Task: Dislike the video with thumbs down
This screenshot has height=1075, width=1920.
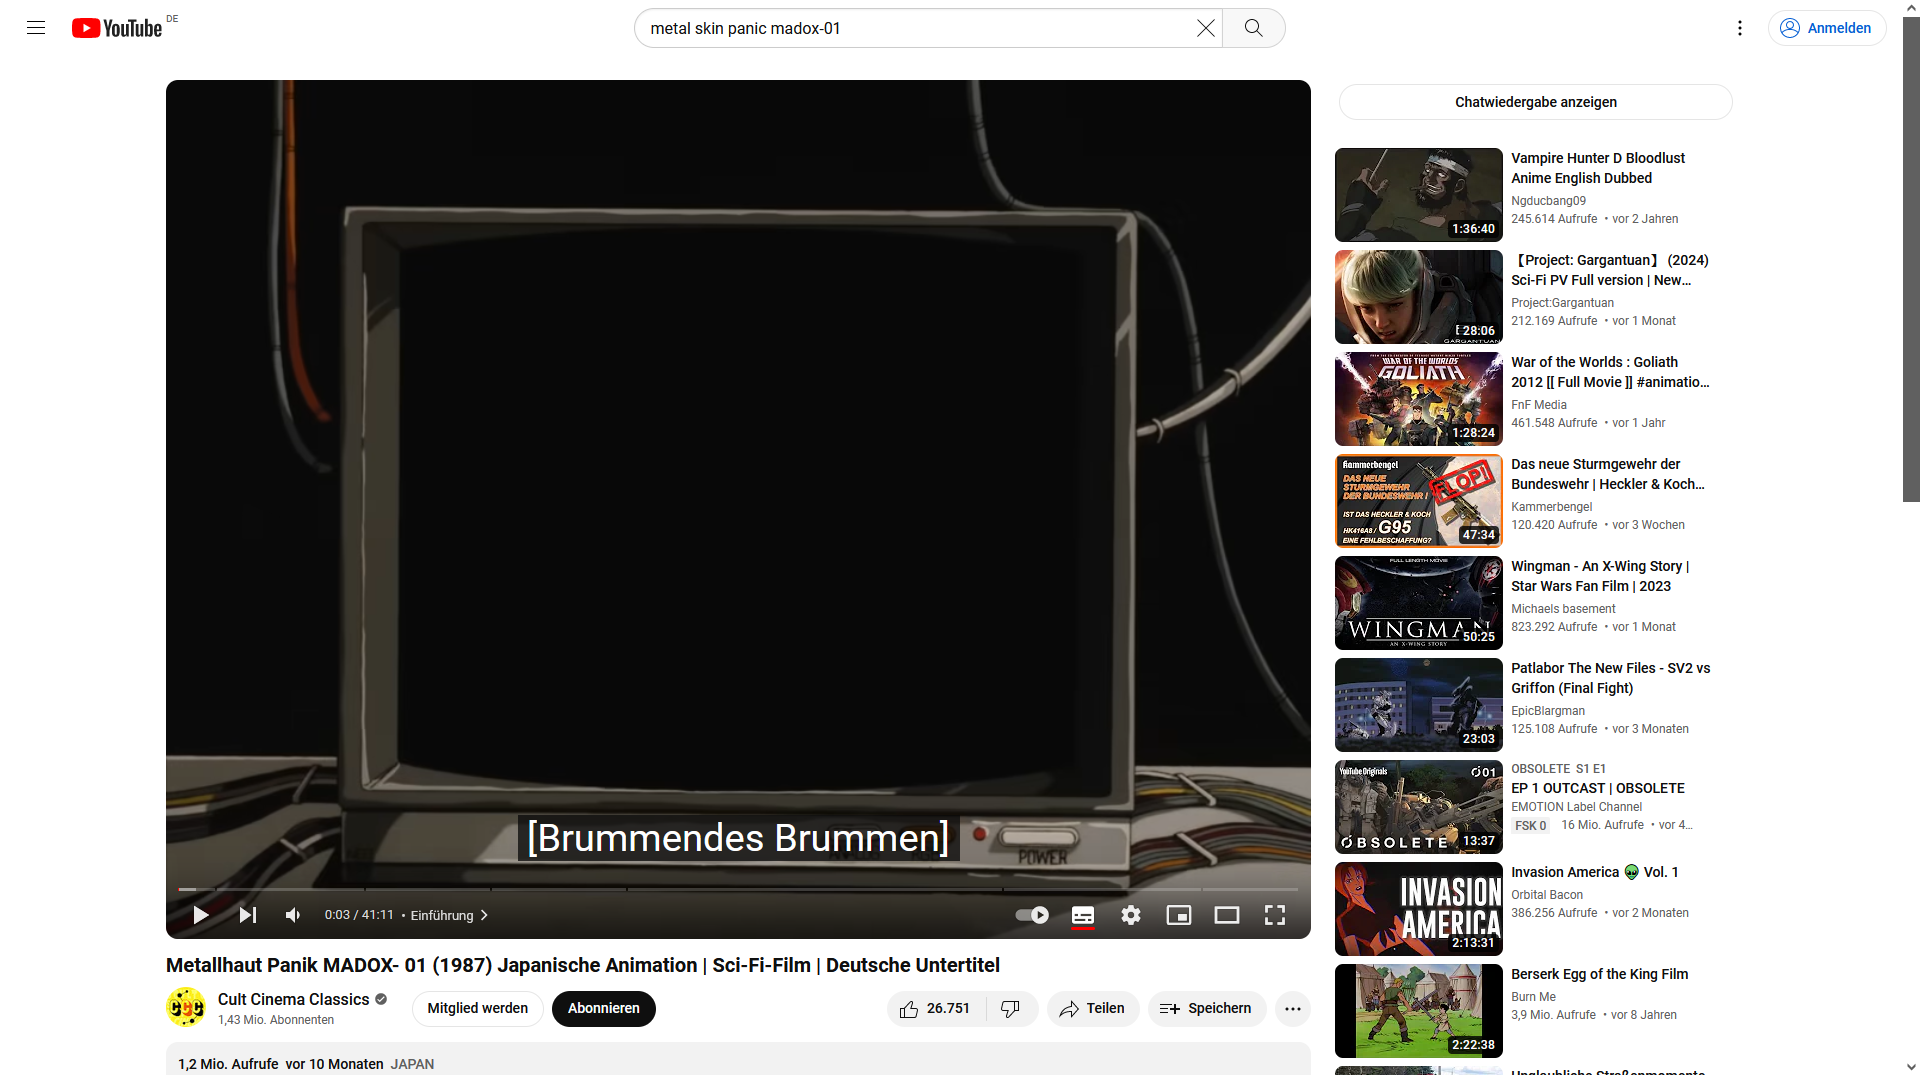Action: [x=1011, y=1008]
